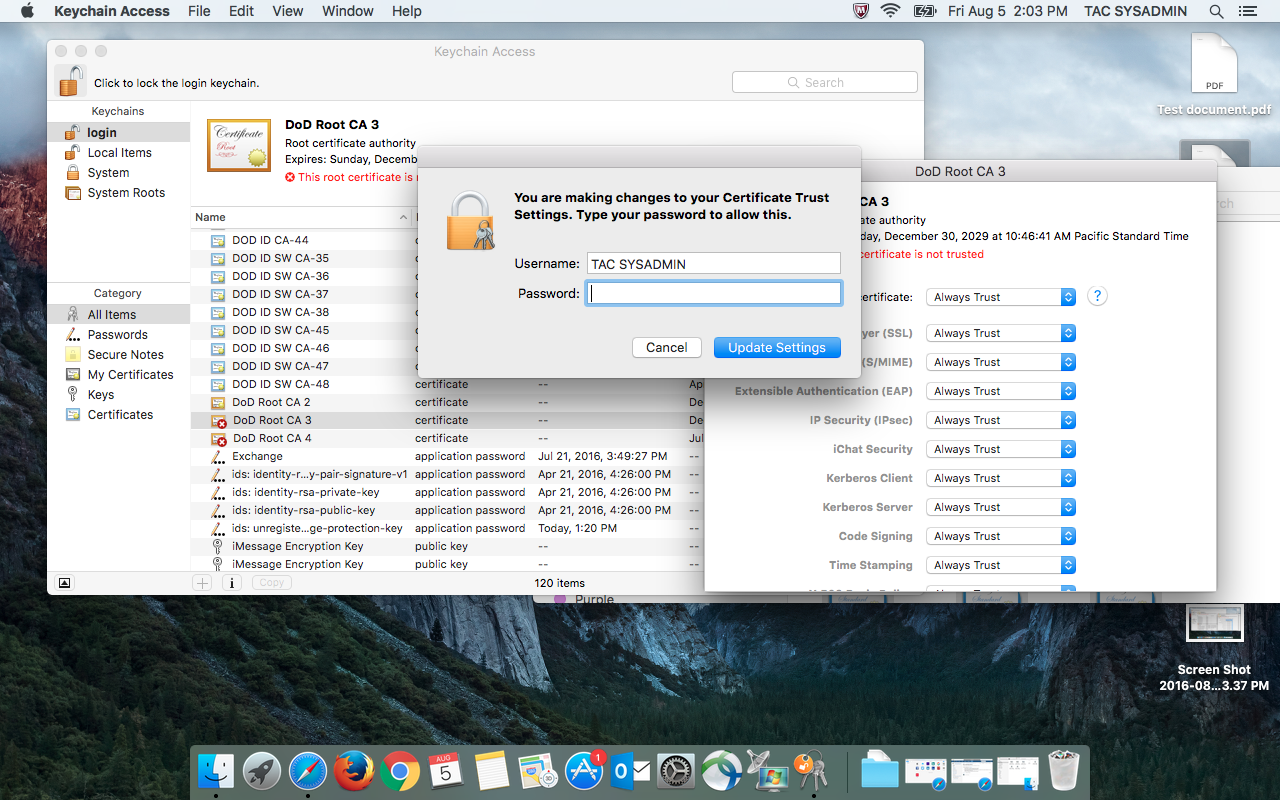This screenshot has width=1280, height=800.
Task: Open the S/MIME trust dropdown
Action: tap(1000, 362)
